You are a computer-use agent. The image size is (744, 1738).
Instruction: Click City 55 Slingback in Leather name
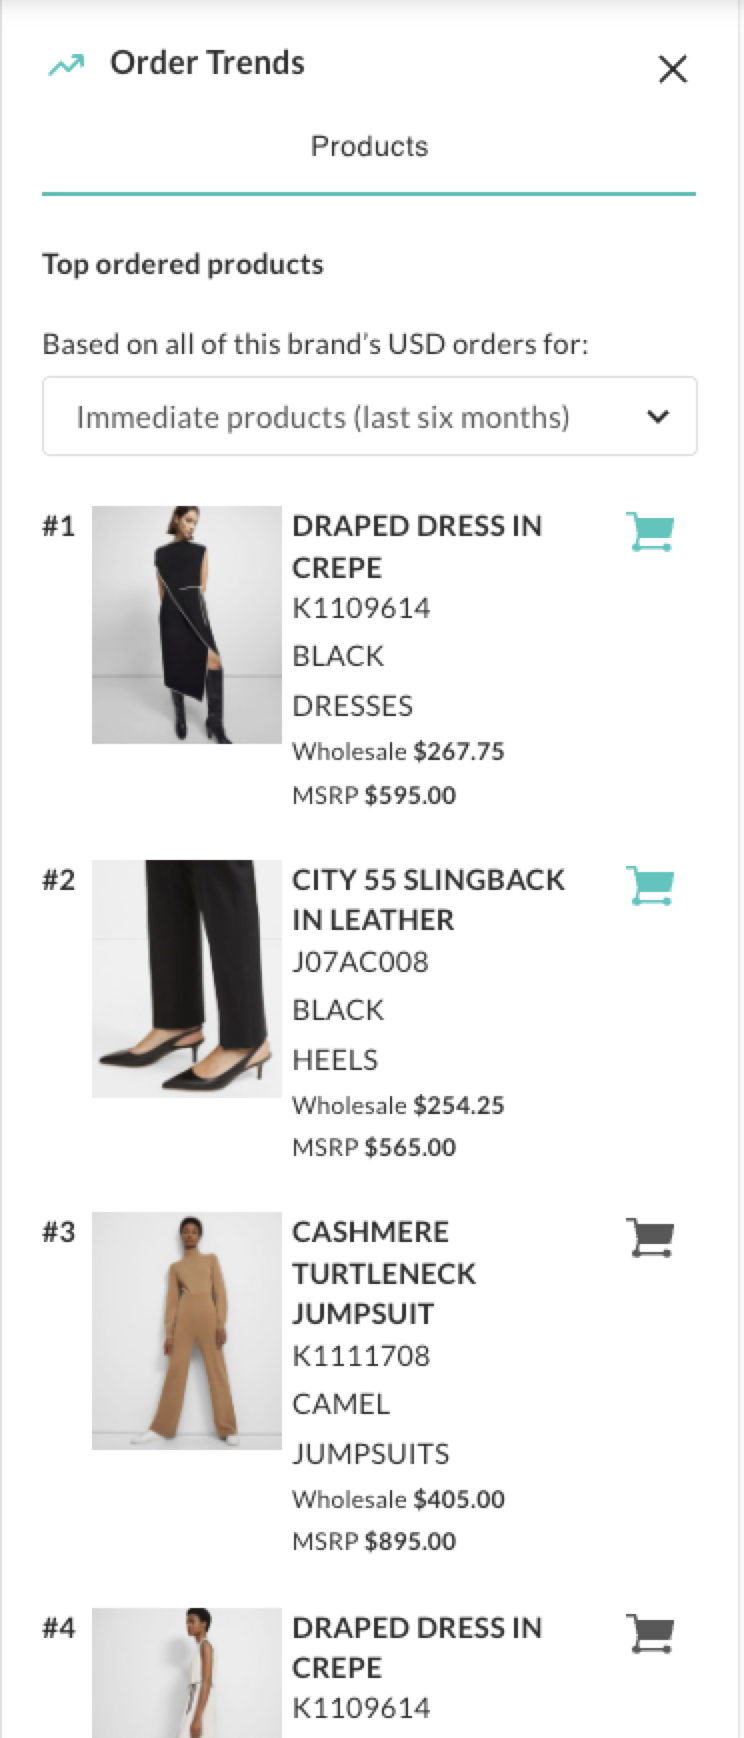(x=428, y=899)
